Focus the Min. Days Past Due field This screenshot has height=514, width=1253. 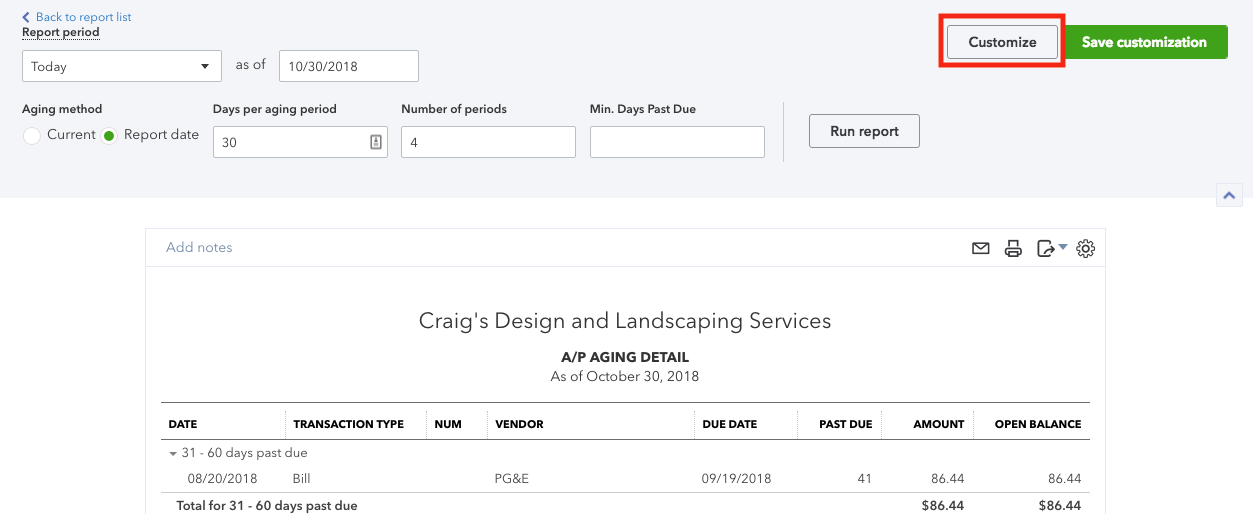677,142
